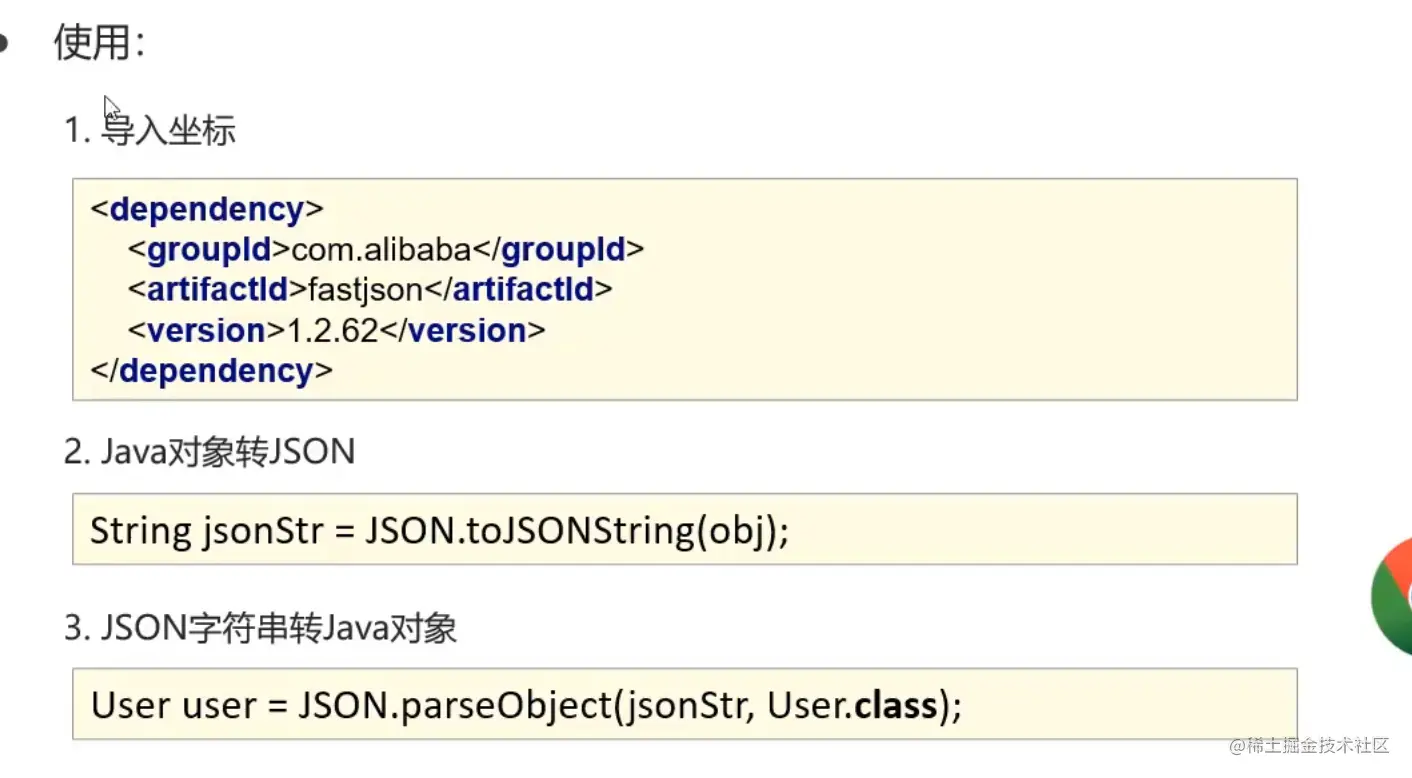Click the opening version tag

coord(207,331)
